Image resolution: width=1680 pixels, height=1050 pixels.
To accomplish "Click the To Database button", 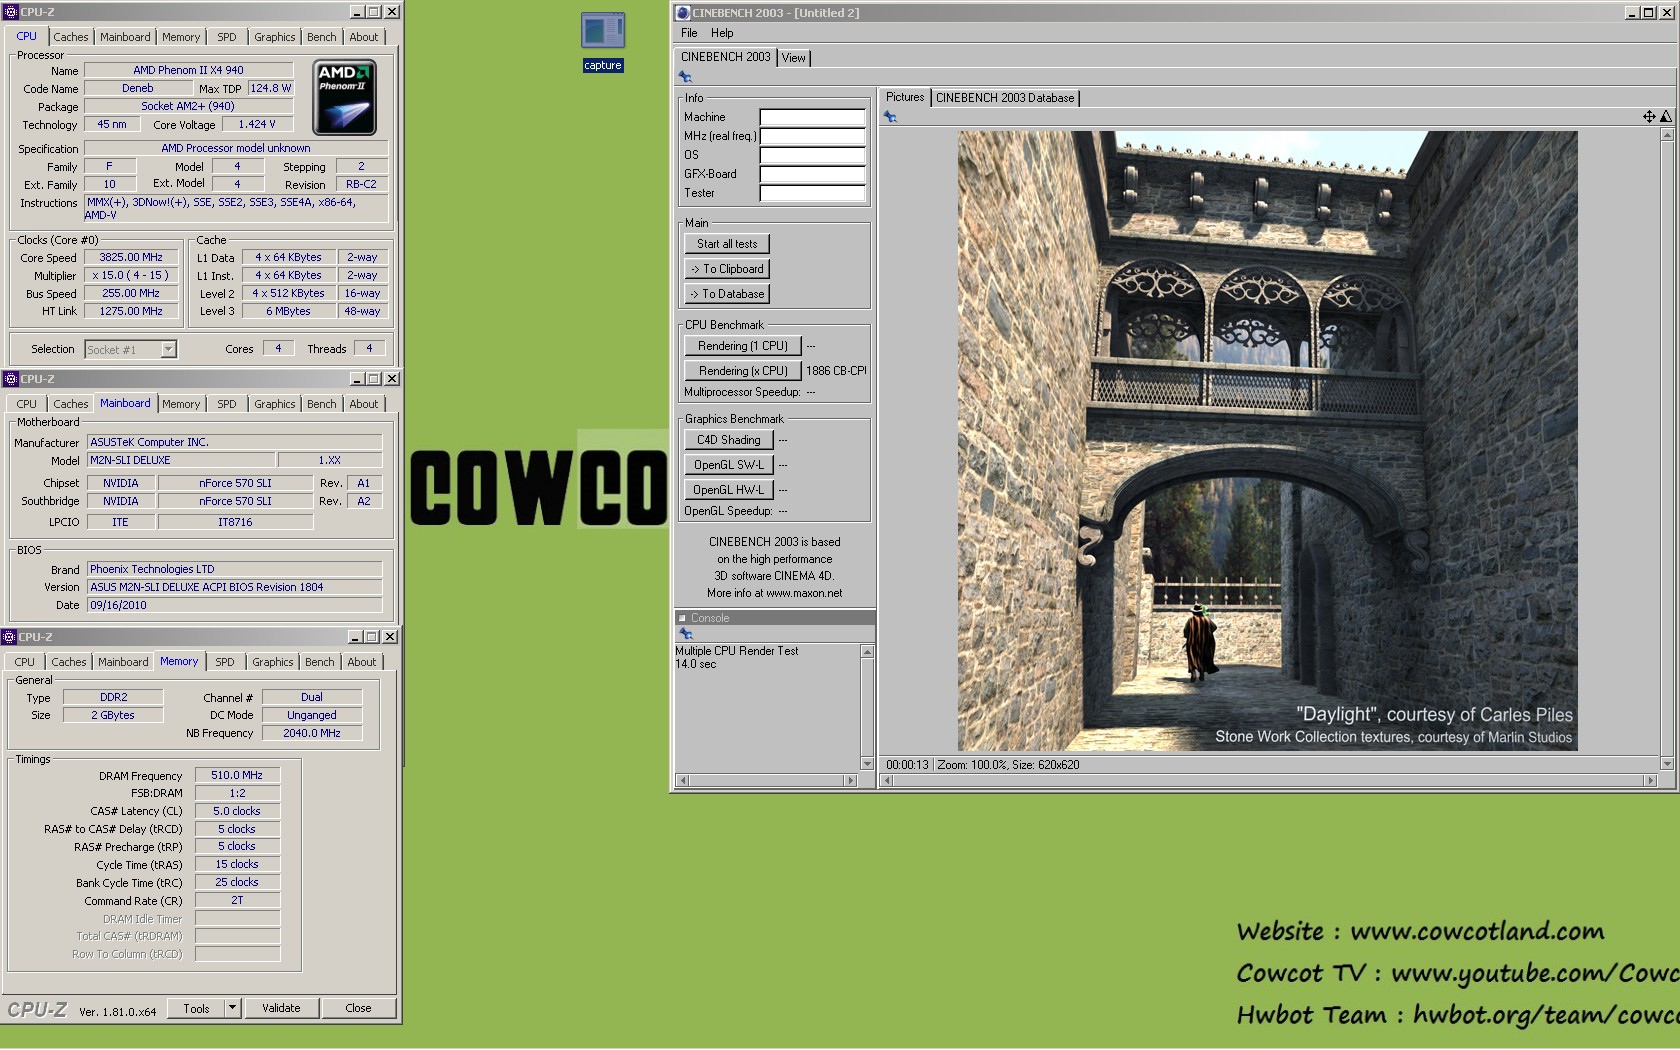I will tap(727, 294).
